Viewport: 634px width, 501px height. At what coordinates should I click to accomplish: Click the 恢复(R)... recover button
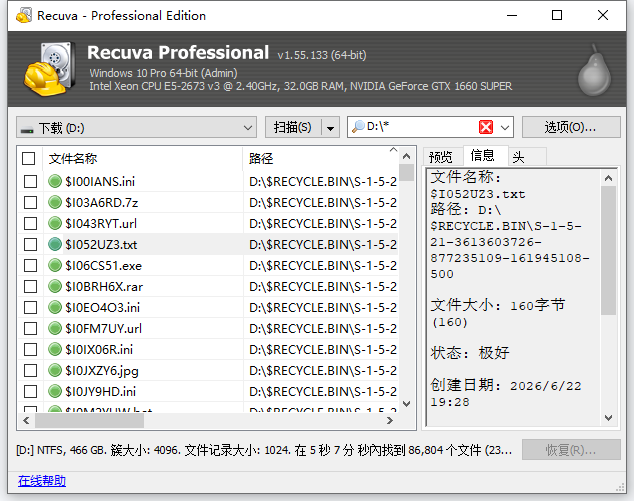(571, 450)
